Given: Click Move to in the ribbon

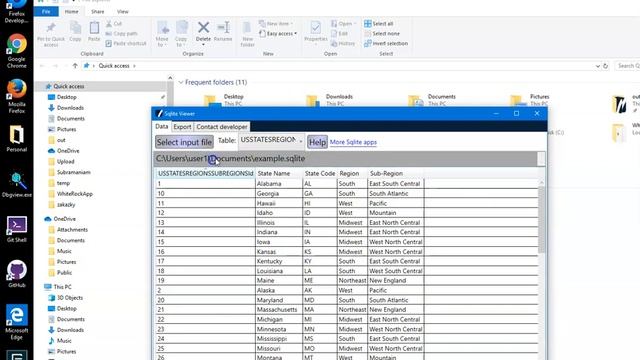Looking at the screenshot, I should (x=162, y=34).
